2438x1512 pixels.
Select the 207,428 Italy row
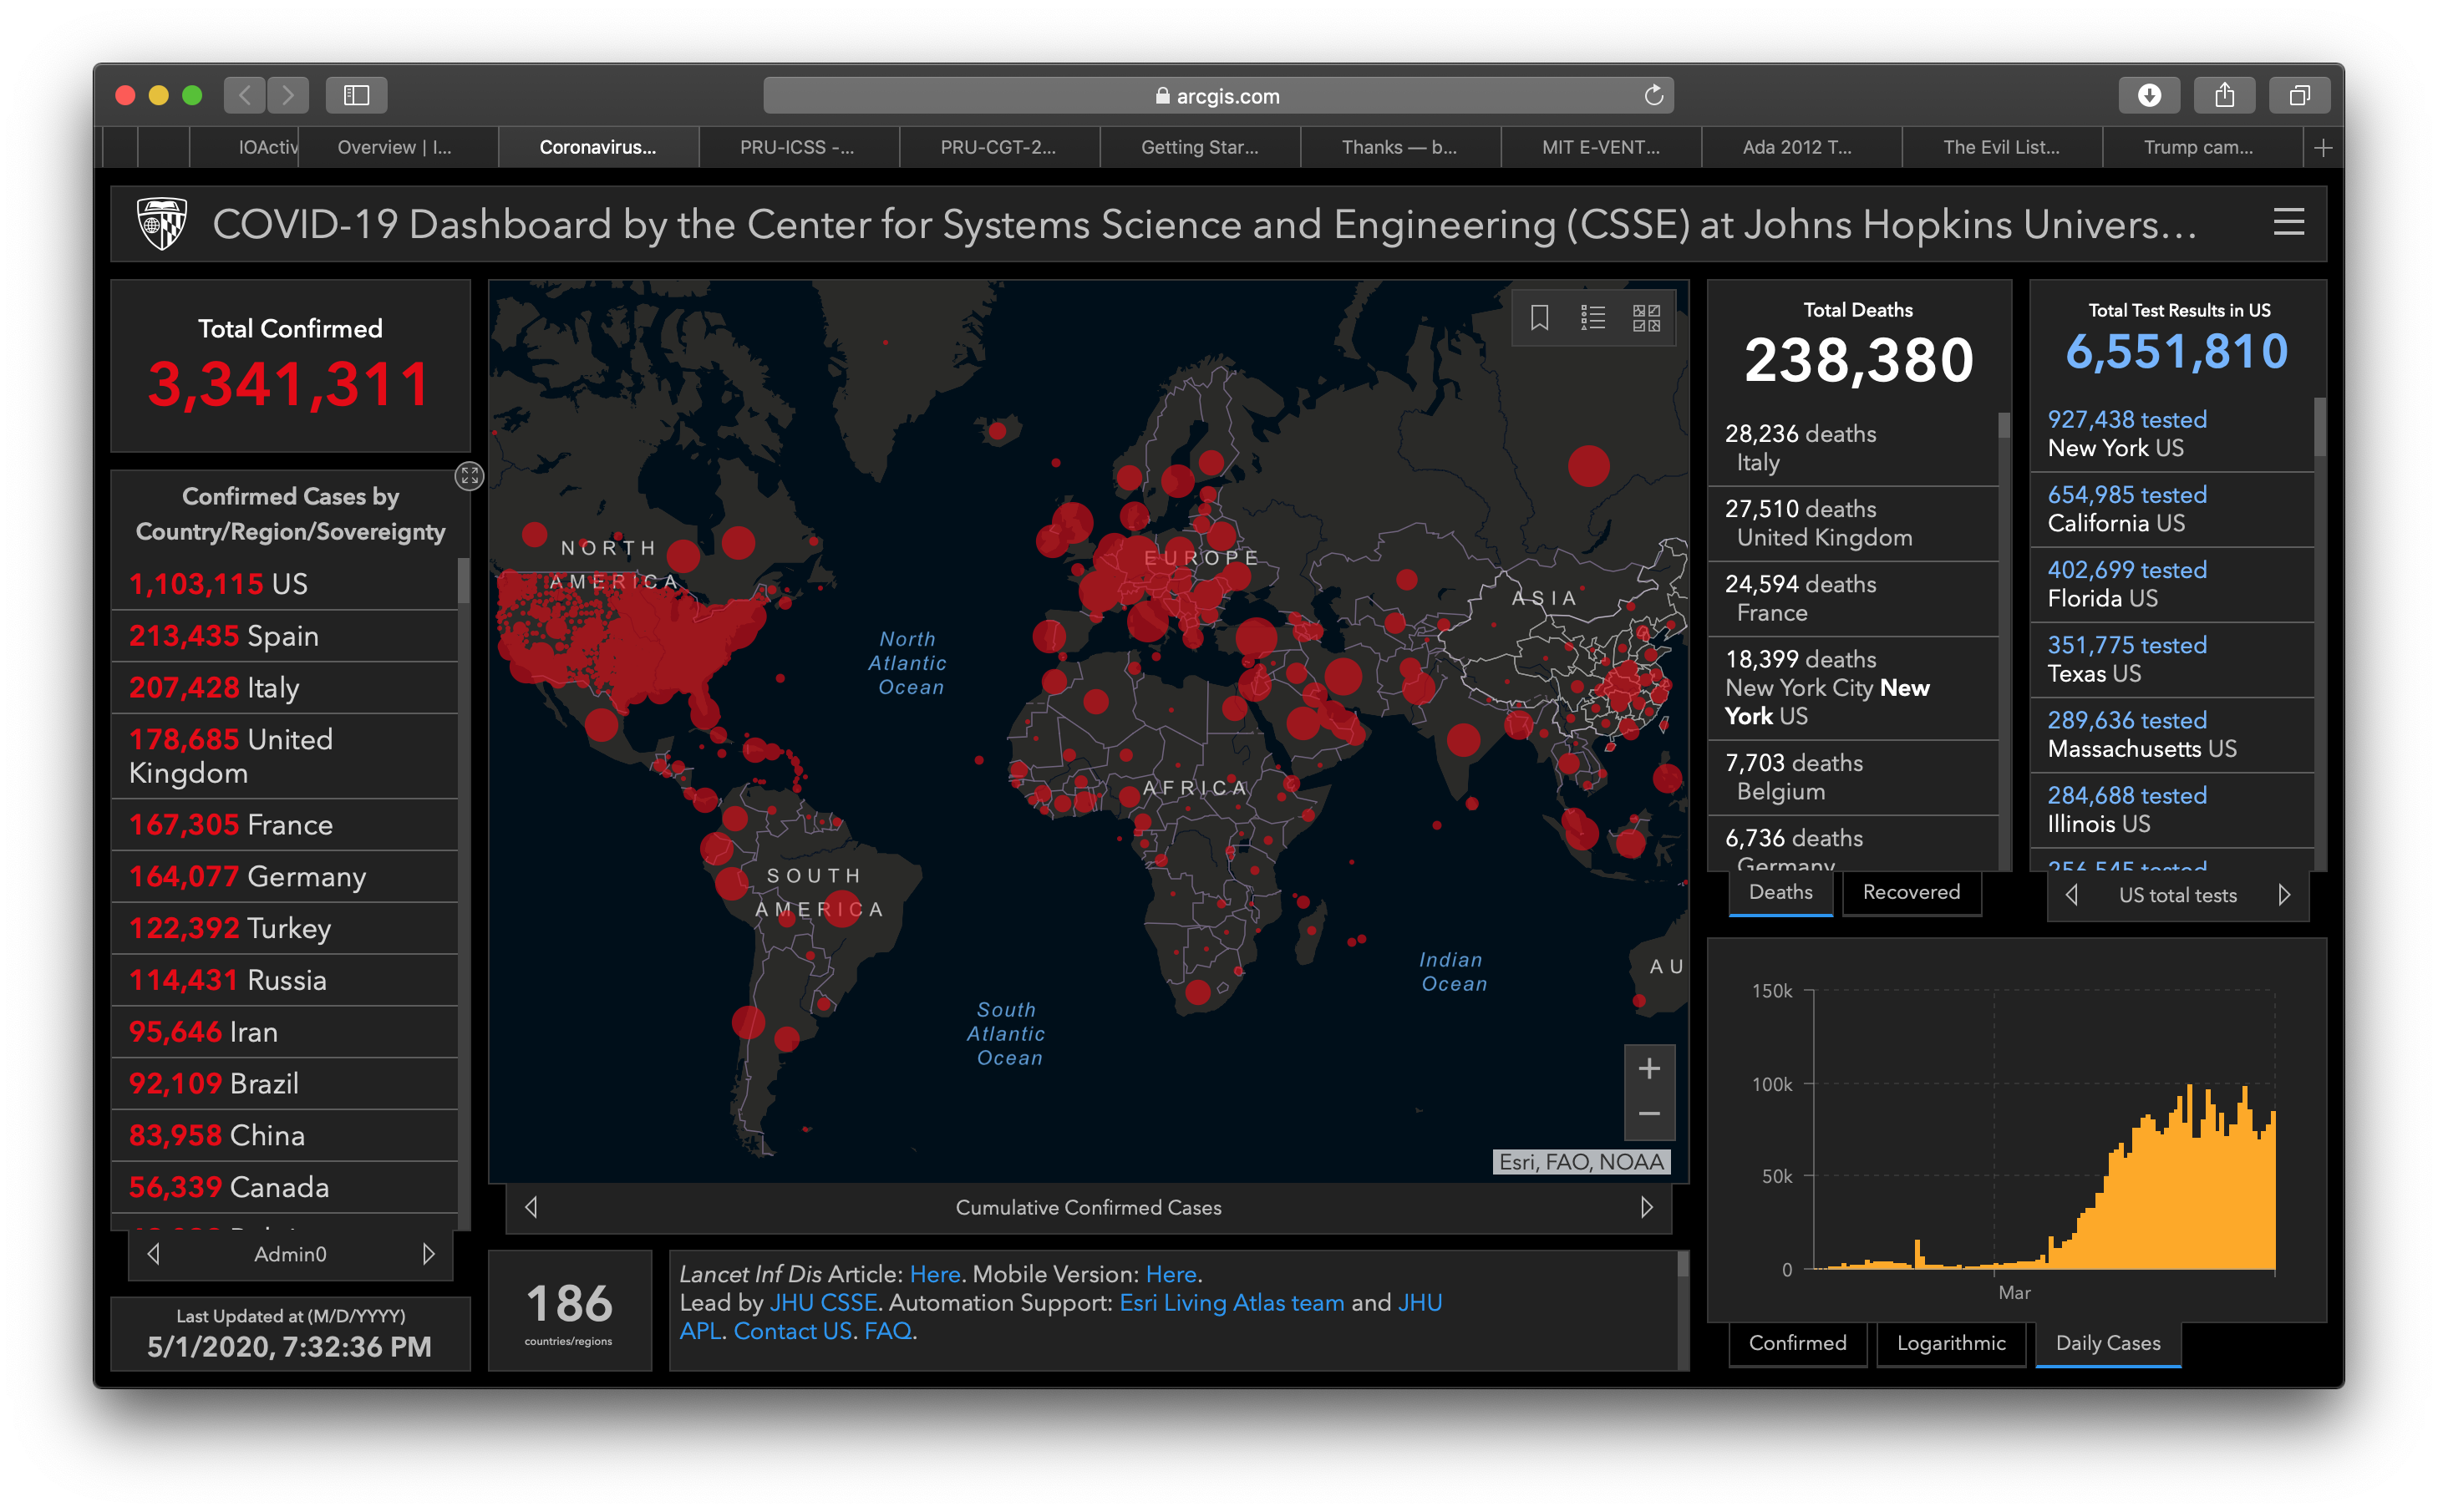284,688
